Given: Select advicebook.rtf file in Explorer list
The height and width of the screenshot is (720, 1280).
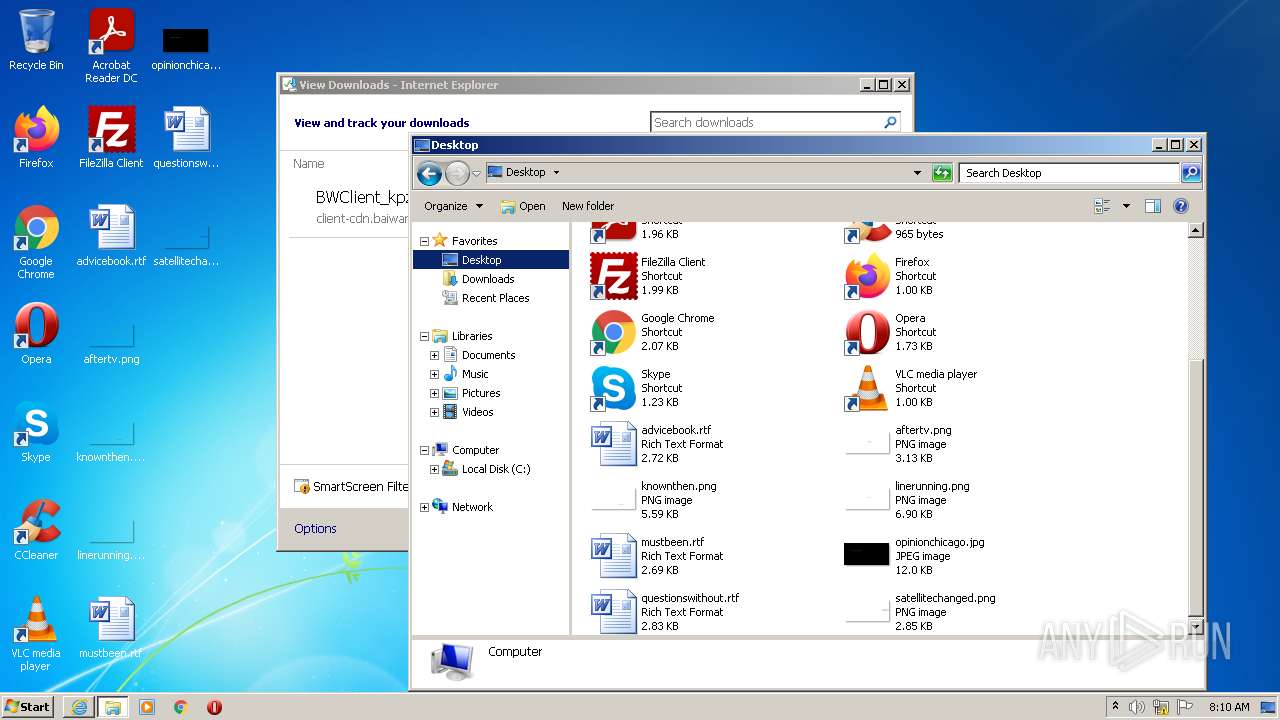Looking at the screenshot, I should [x=657, y=444].
